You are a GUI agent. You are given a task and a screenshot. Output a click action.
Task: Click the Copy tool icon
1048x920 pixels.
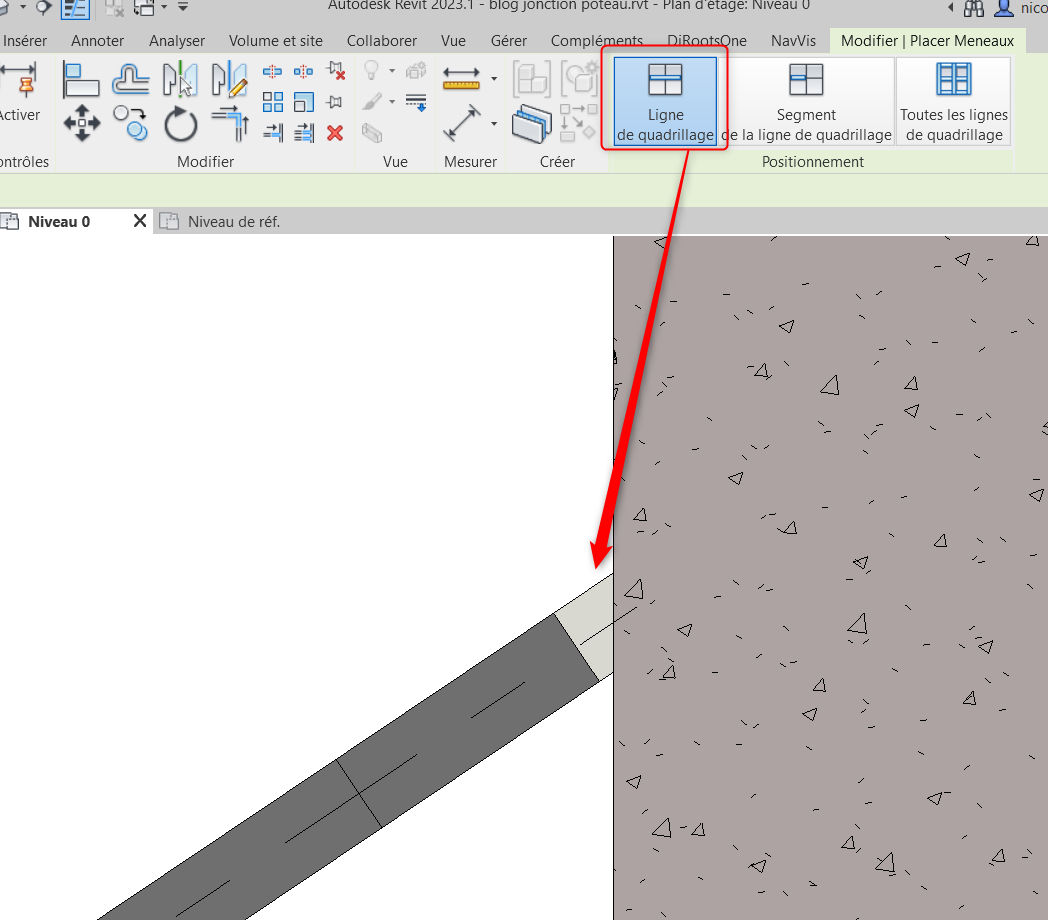pyautogui.click(x=130, y=124)
